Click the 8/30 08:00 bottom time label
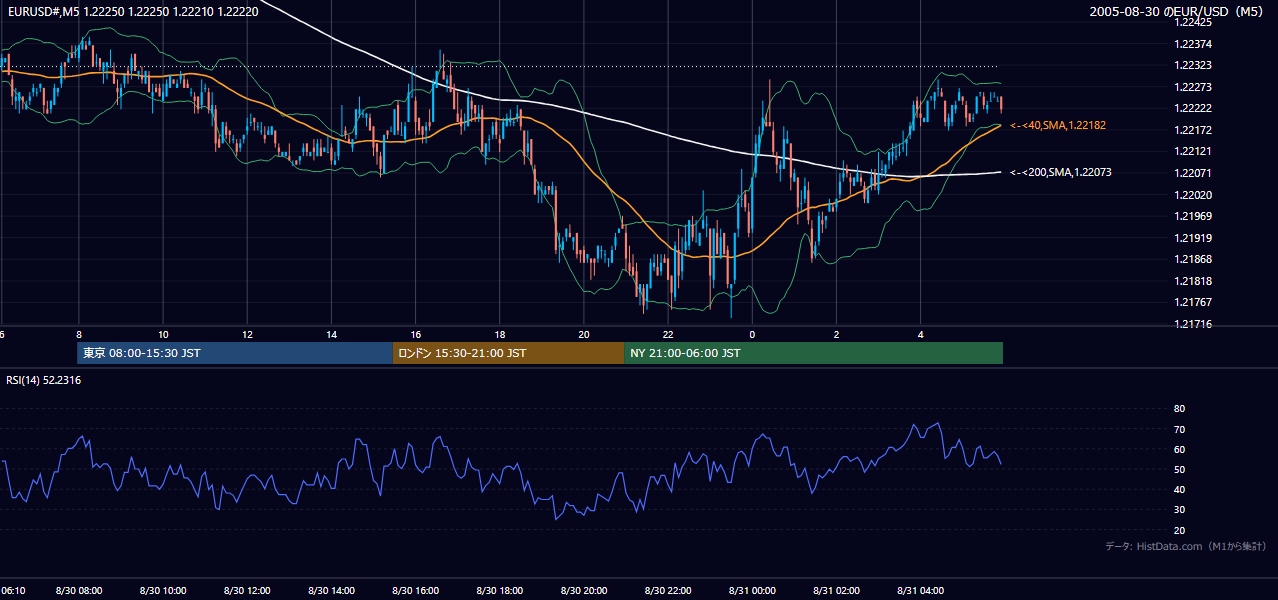 point(78,591)
